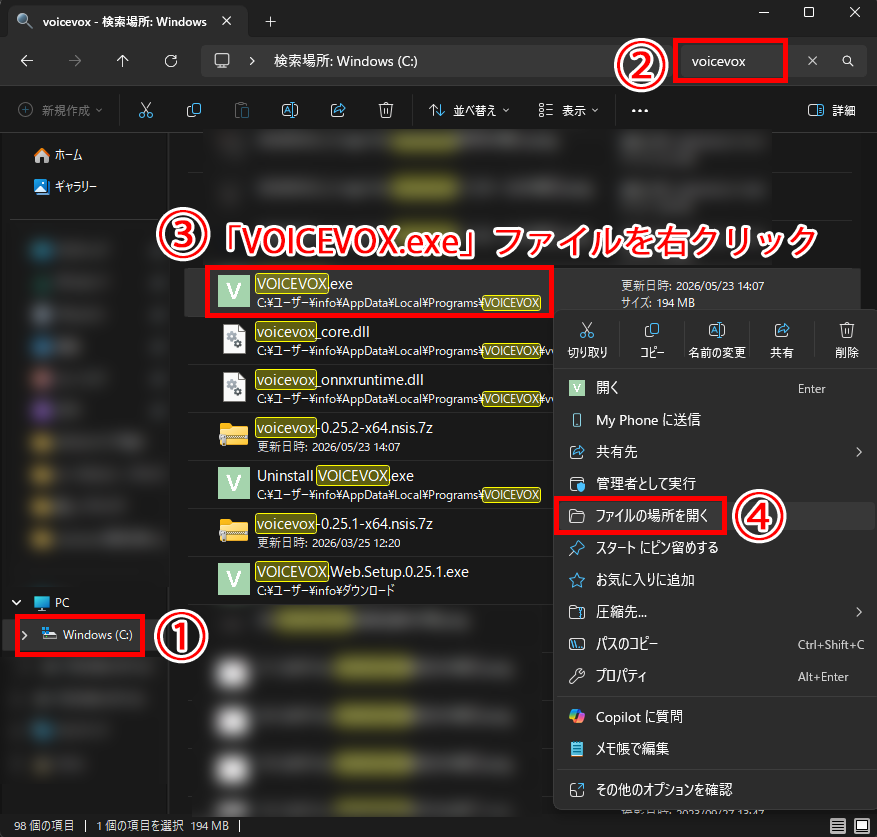Viewport: 877px width, 837px height.
Task: Open the 新規作成 dropdown
Action: coord(60,110)
